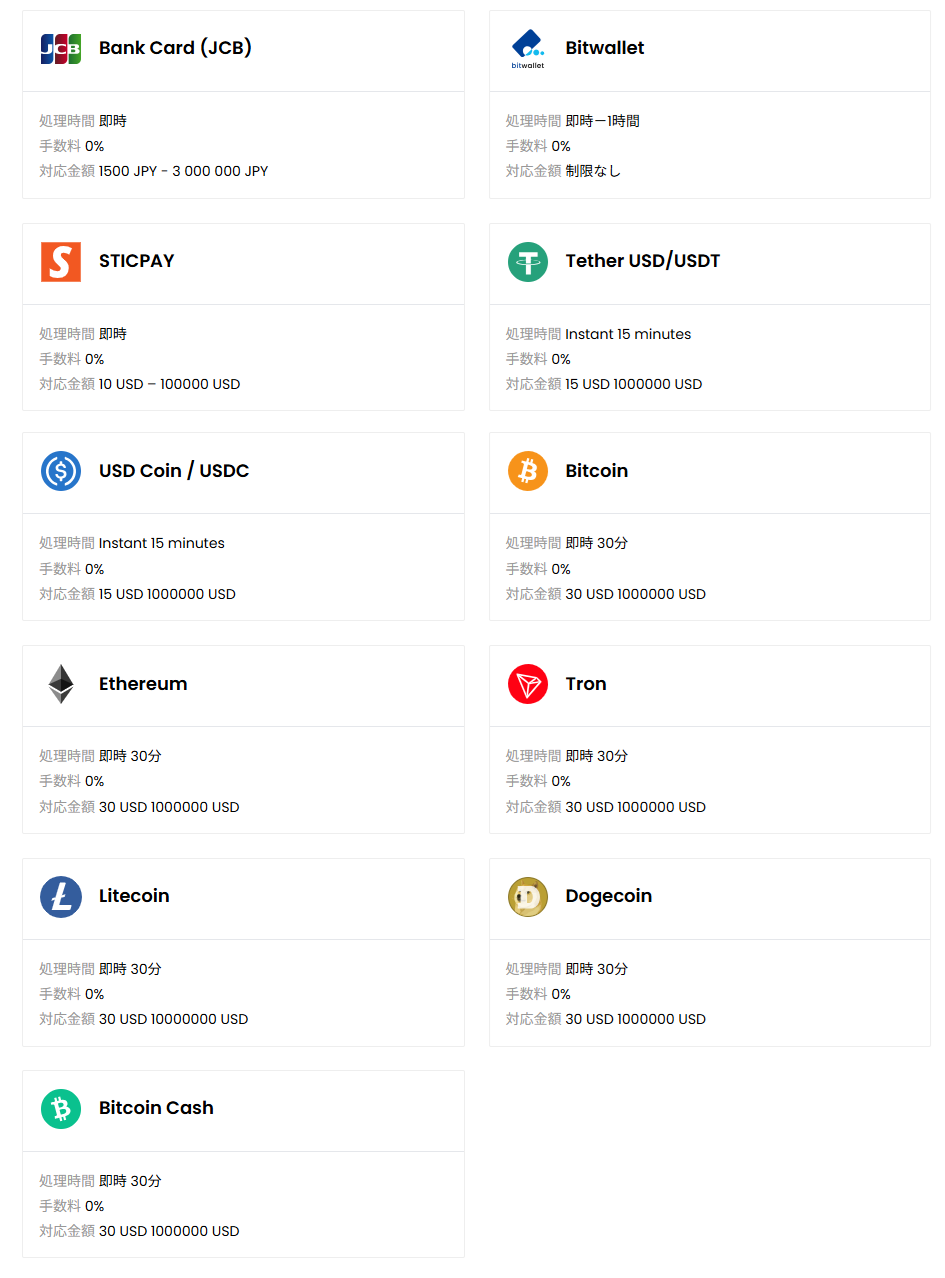Click the green Bitcoin Cash icon
Viewport: 945px width, 1278px height.
pos(61,1109)
